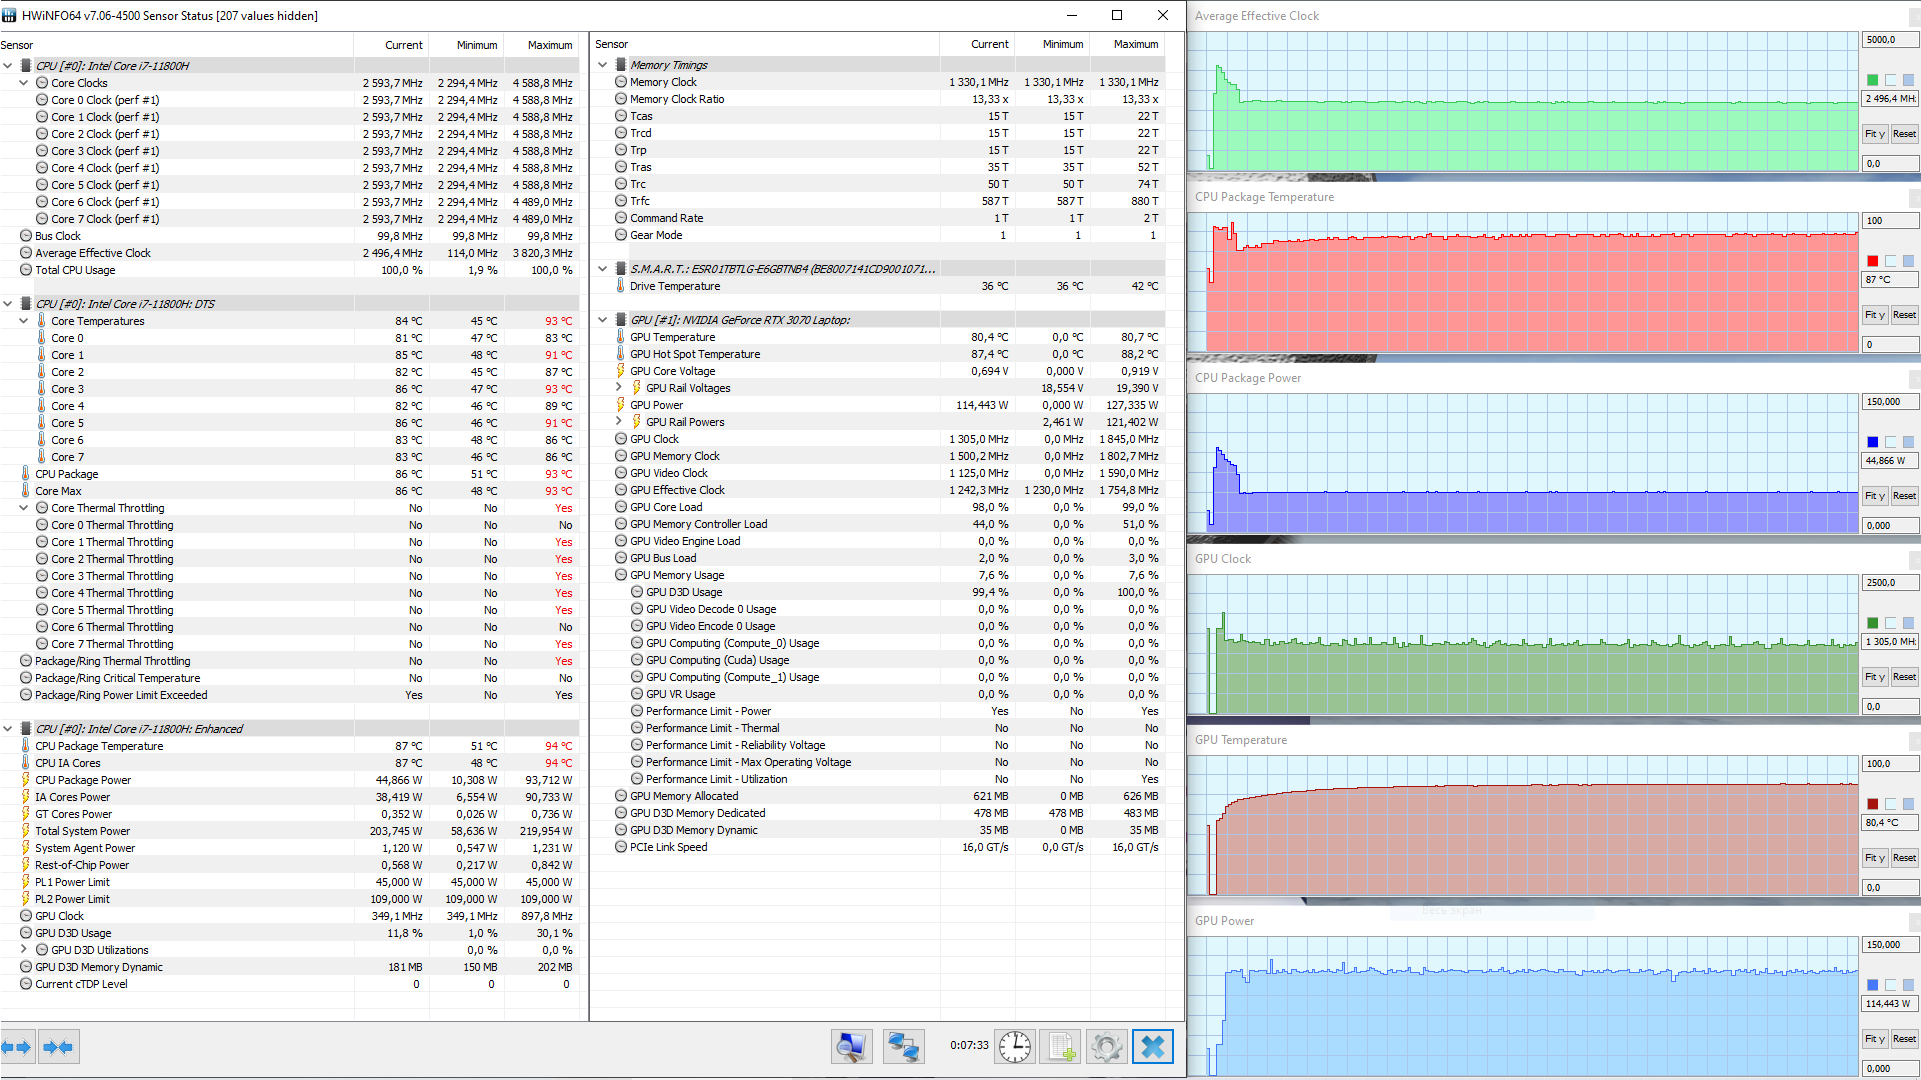This screenshot has height=1080, width=1921.
Task: Click the blue X close sensors button
Action: 1152,1047
